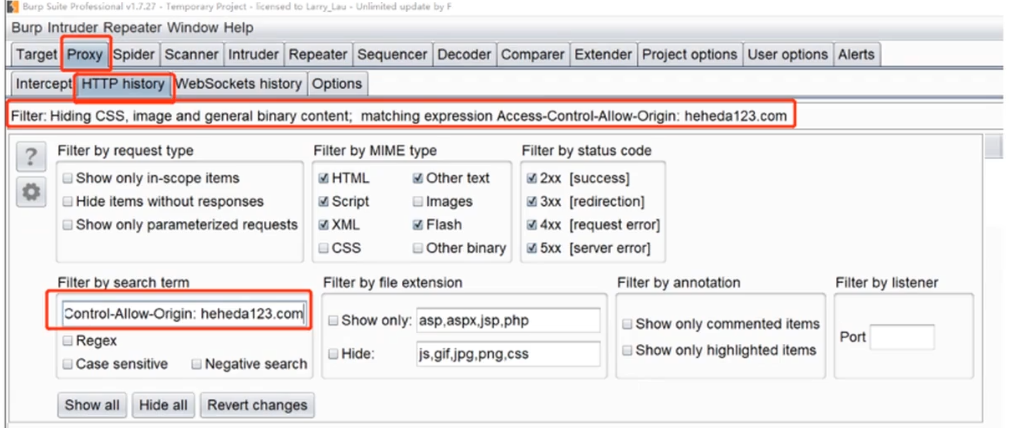Enable Show only highlighted items
Image resolution: width=1009 pixels, height=428 pixels.
point(627,351)
